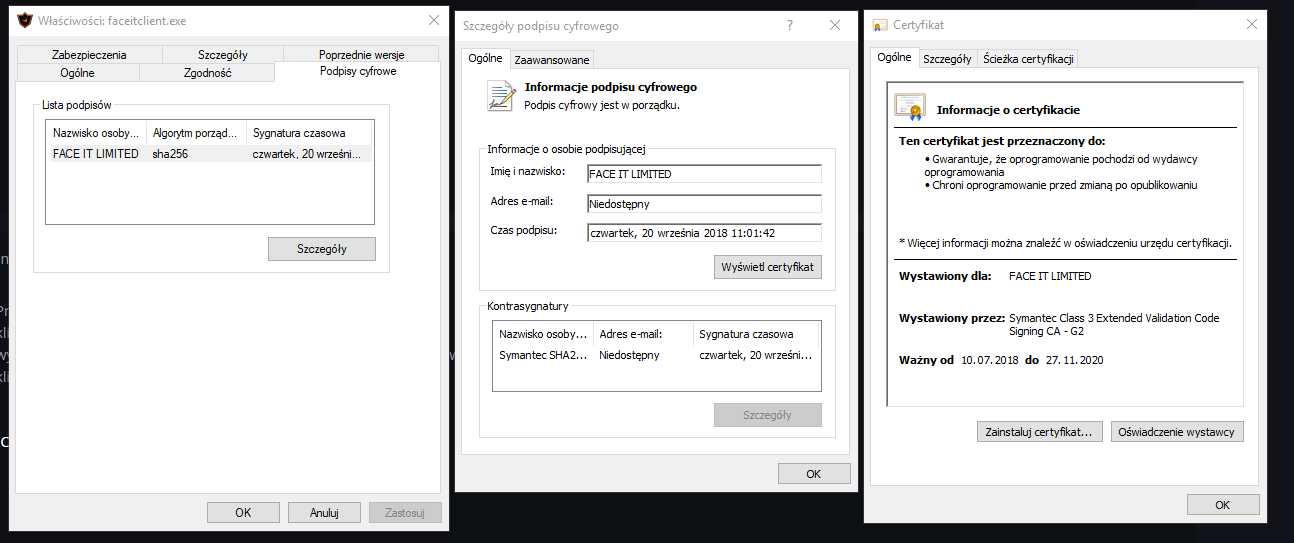Select the Symantec SHA2 row in Kontrasygnatury
The height and width of the screenshot is (543, 1294).
[x=657, y=355]
